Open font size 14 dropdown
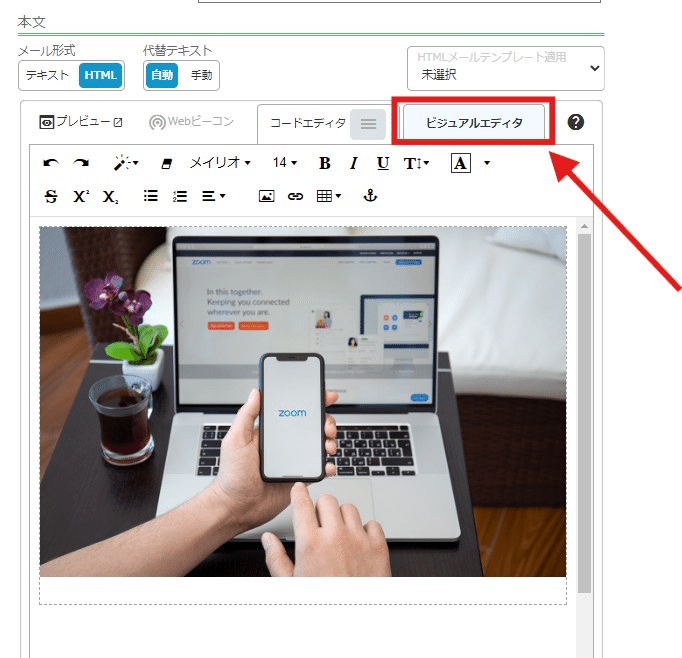 285,163
